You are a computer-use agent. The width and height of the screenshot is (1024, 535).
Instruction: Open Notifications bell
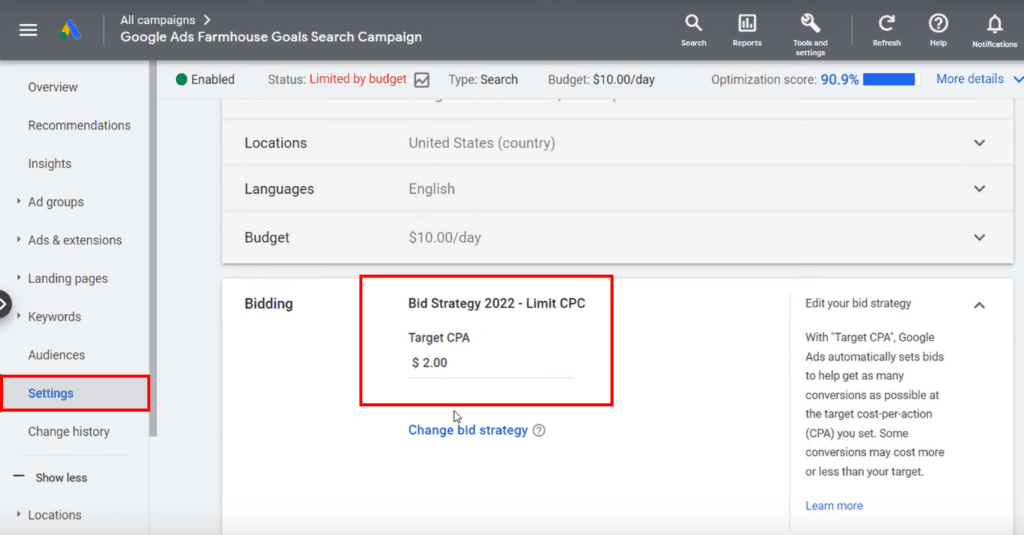coord(995,31)
